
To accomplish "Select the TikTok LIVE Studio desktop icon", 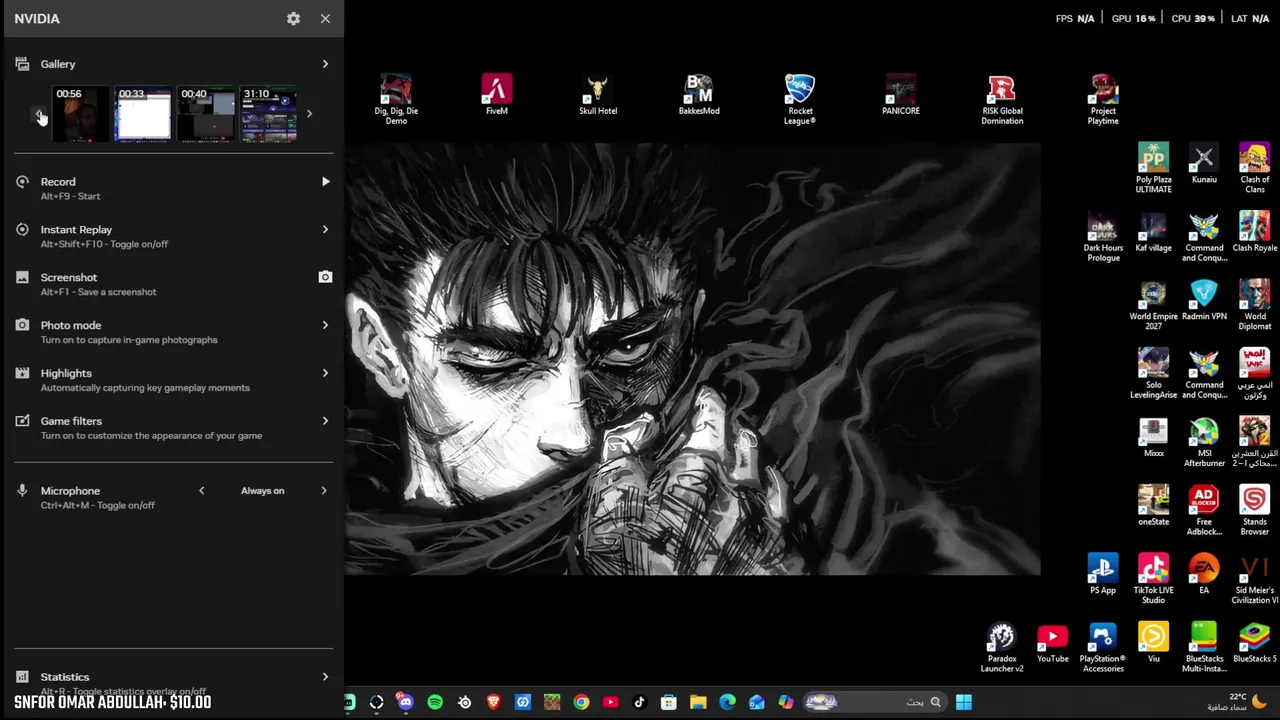I will pos(1153,579).
